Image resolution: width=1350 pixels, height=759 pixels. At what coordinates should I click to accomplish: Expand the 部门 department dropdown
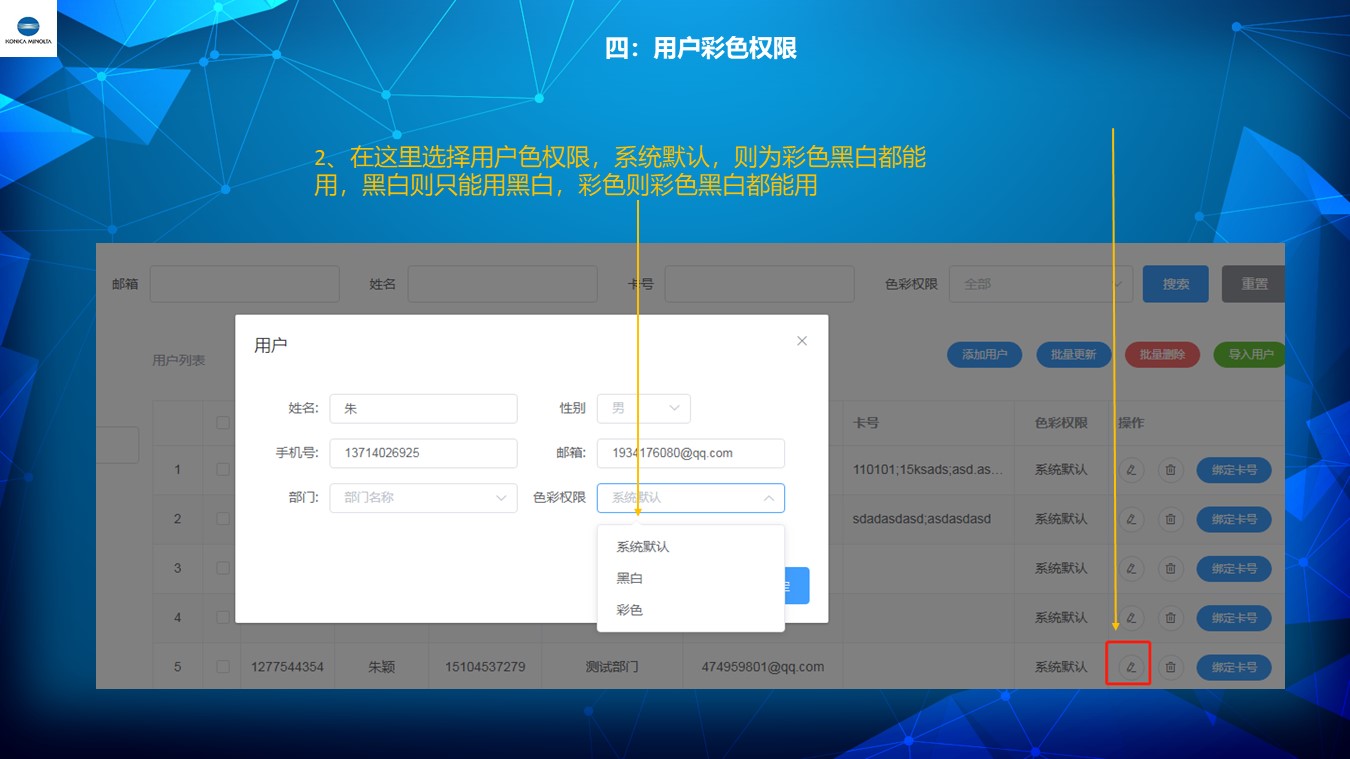[x=423, y=498]
